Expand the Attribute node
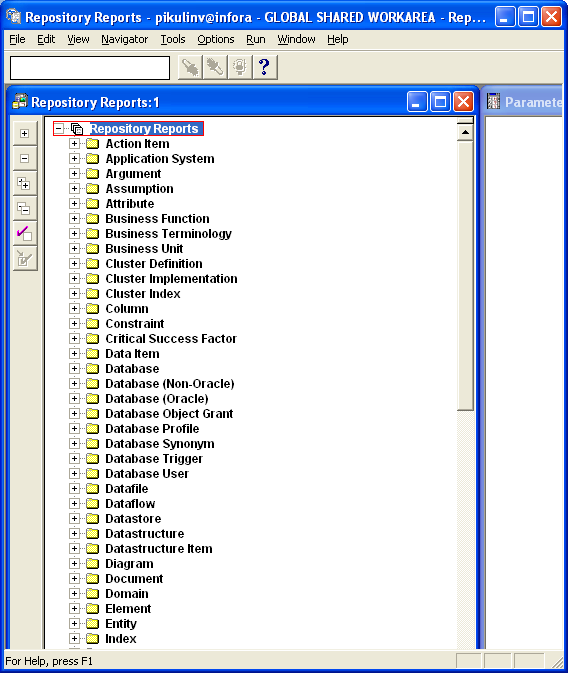This screenshot has height=673, width=568. pos(74,204)
